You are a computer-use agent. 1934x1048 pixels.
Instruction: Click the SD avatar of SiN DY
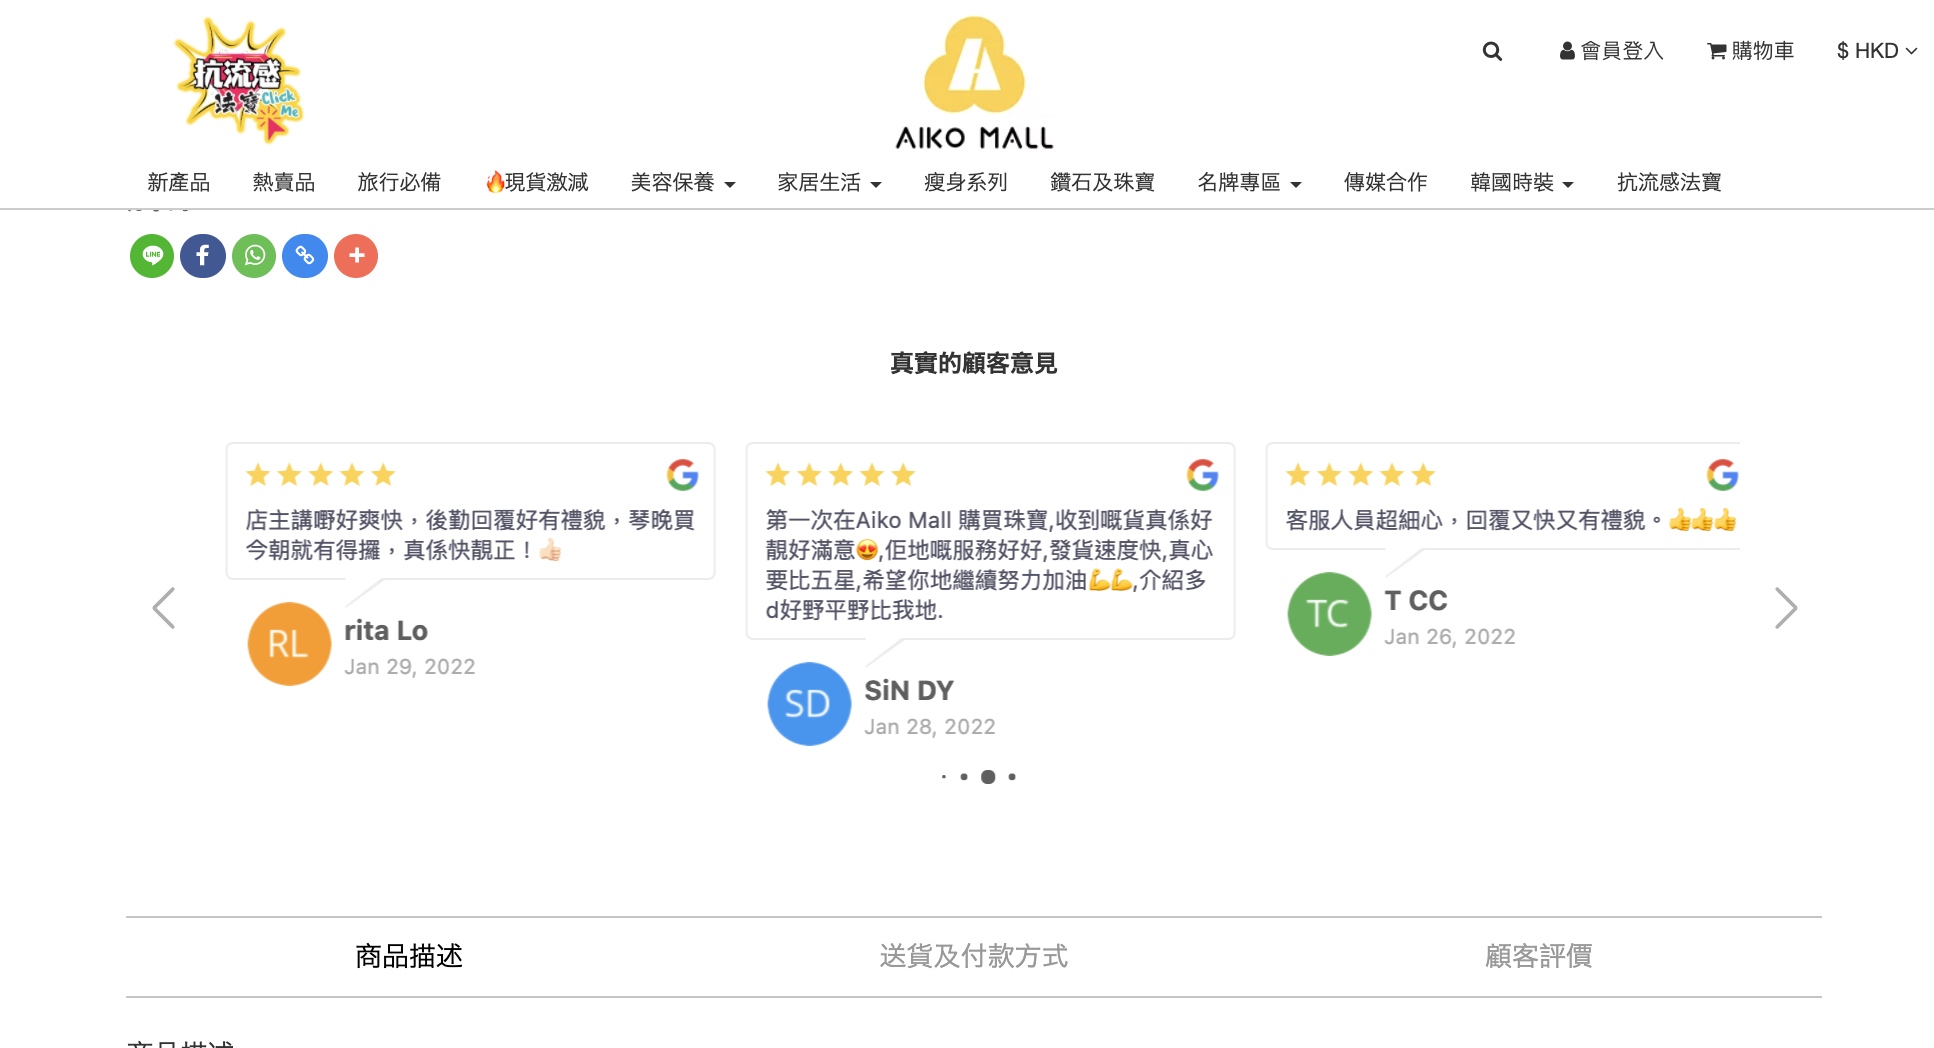pyautogui.click(x=809, y=704)
